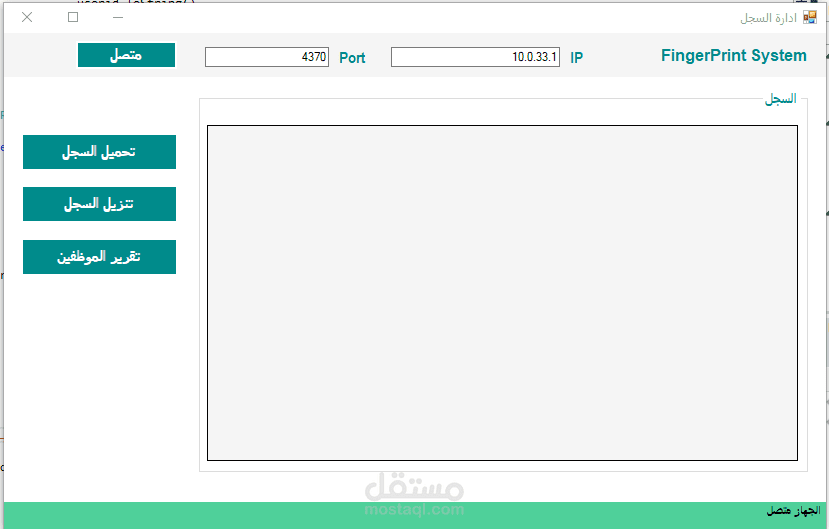
Task: Click the FingerPrint System heading
Action: (734, 55)
